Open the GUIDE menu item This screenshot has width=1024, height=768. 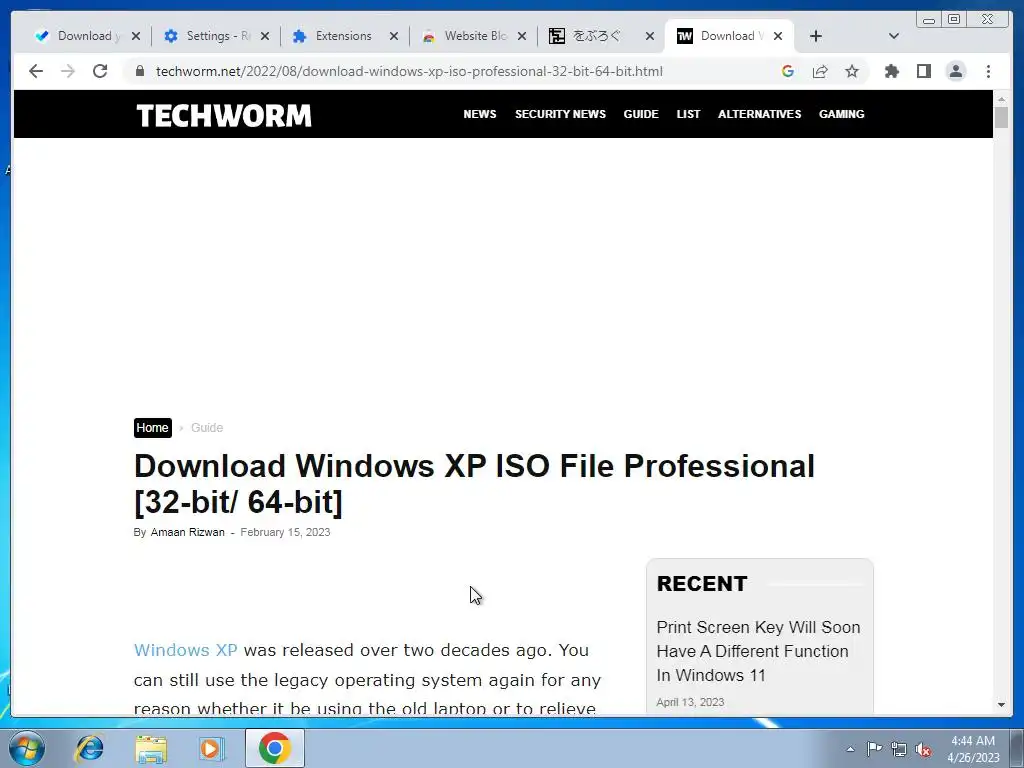click(641, 114)
